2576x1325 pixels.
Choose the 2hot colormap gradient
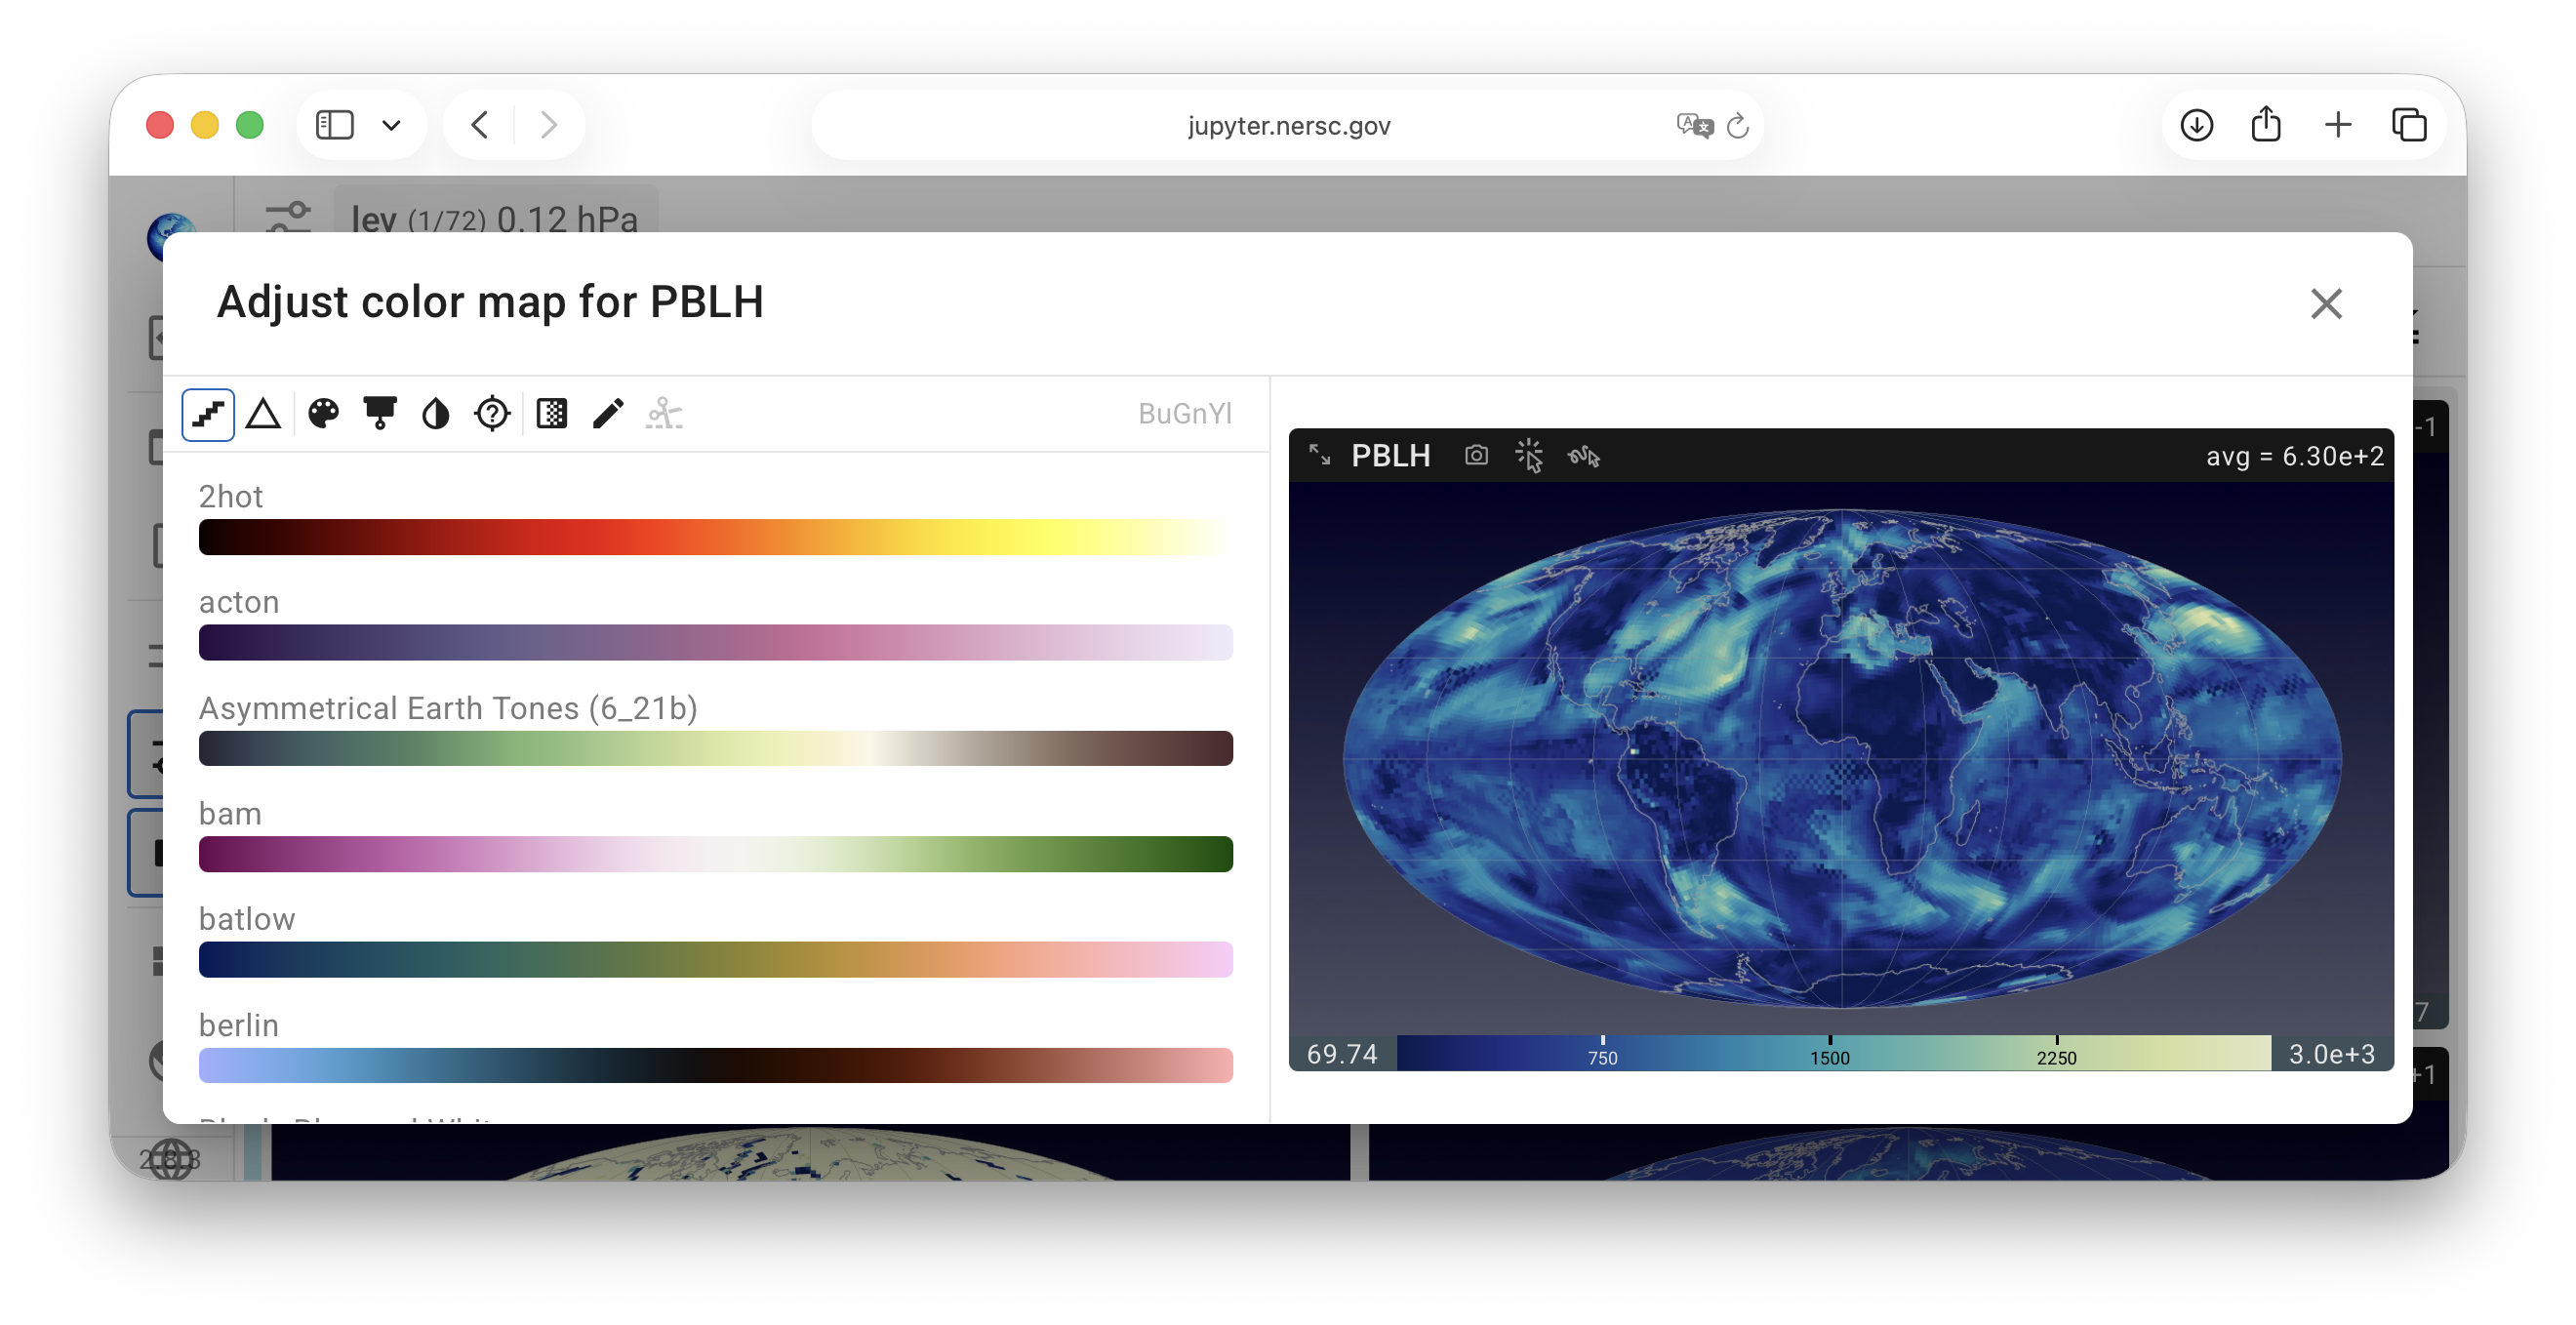click(716, 538)
